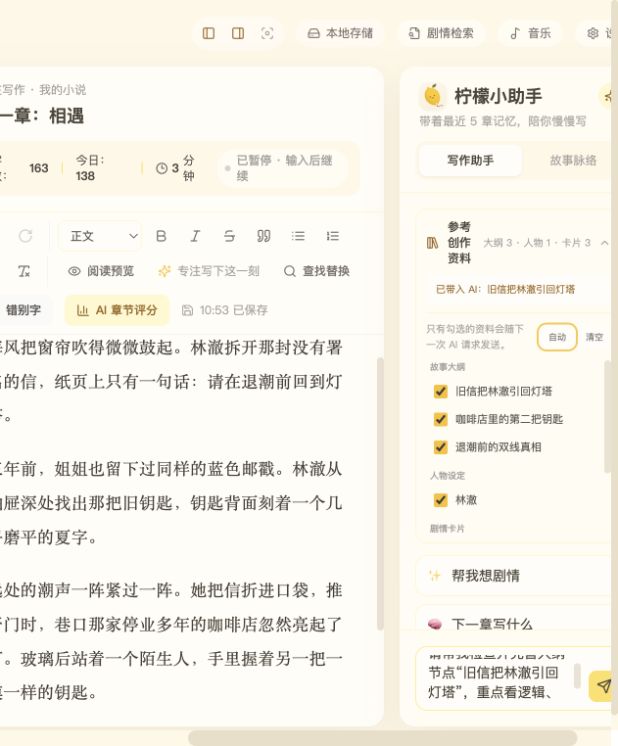Uncheck 咖啡店里的第二把钥匙 outline
618x746 pixels.
(441, 419)
